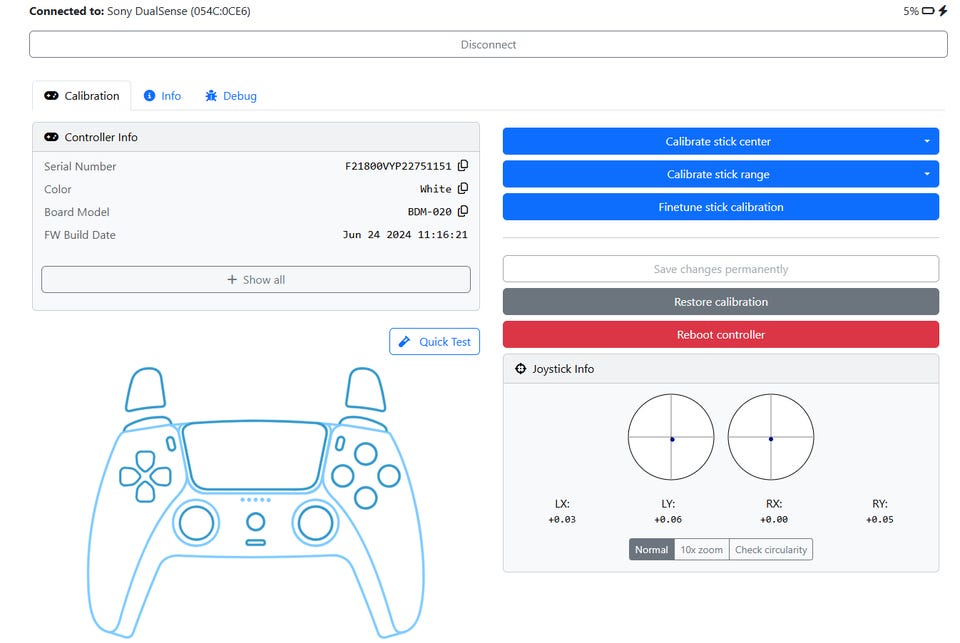Click Save changes permanently

pyautogui.click(x=721, y=269)
